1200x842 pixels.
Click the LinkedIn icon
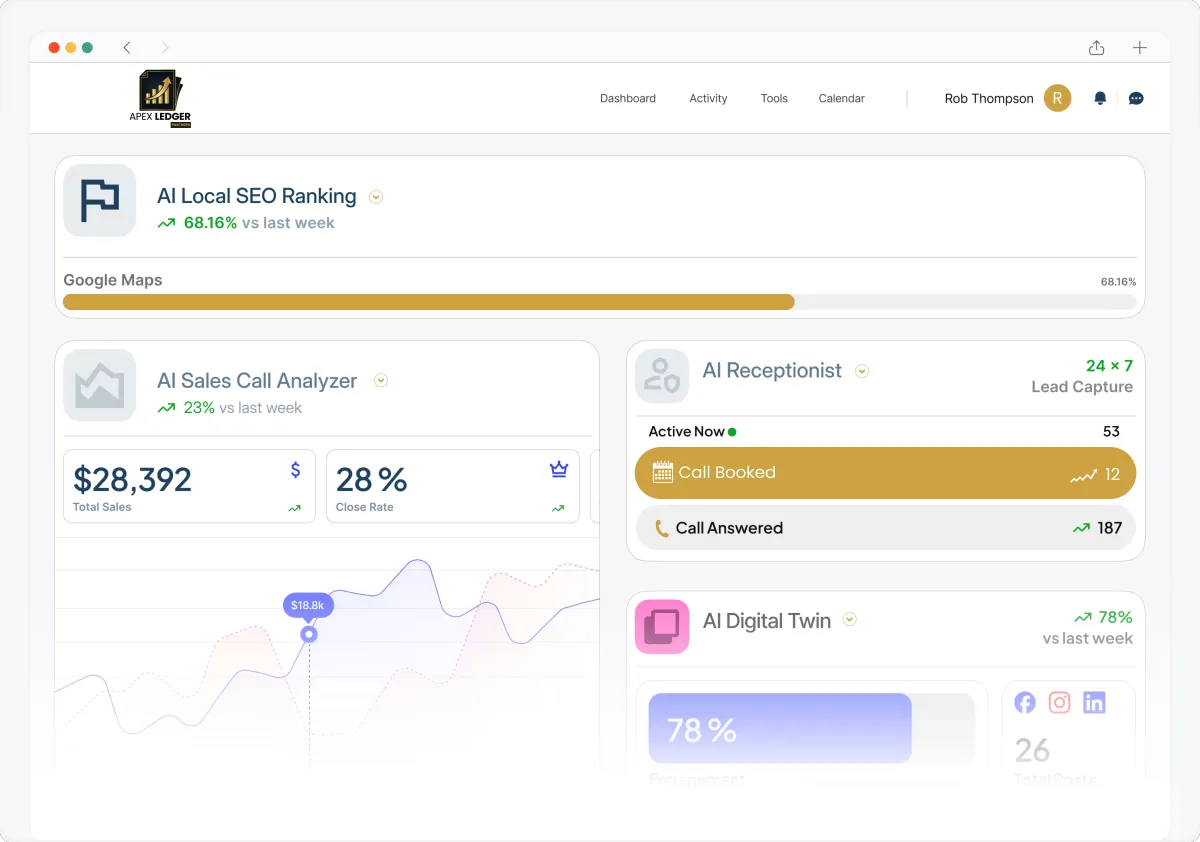pos(1094,703)
